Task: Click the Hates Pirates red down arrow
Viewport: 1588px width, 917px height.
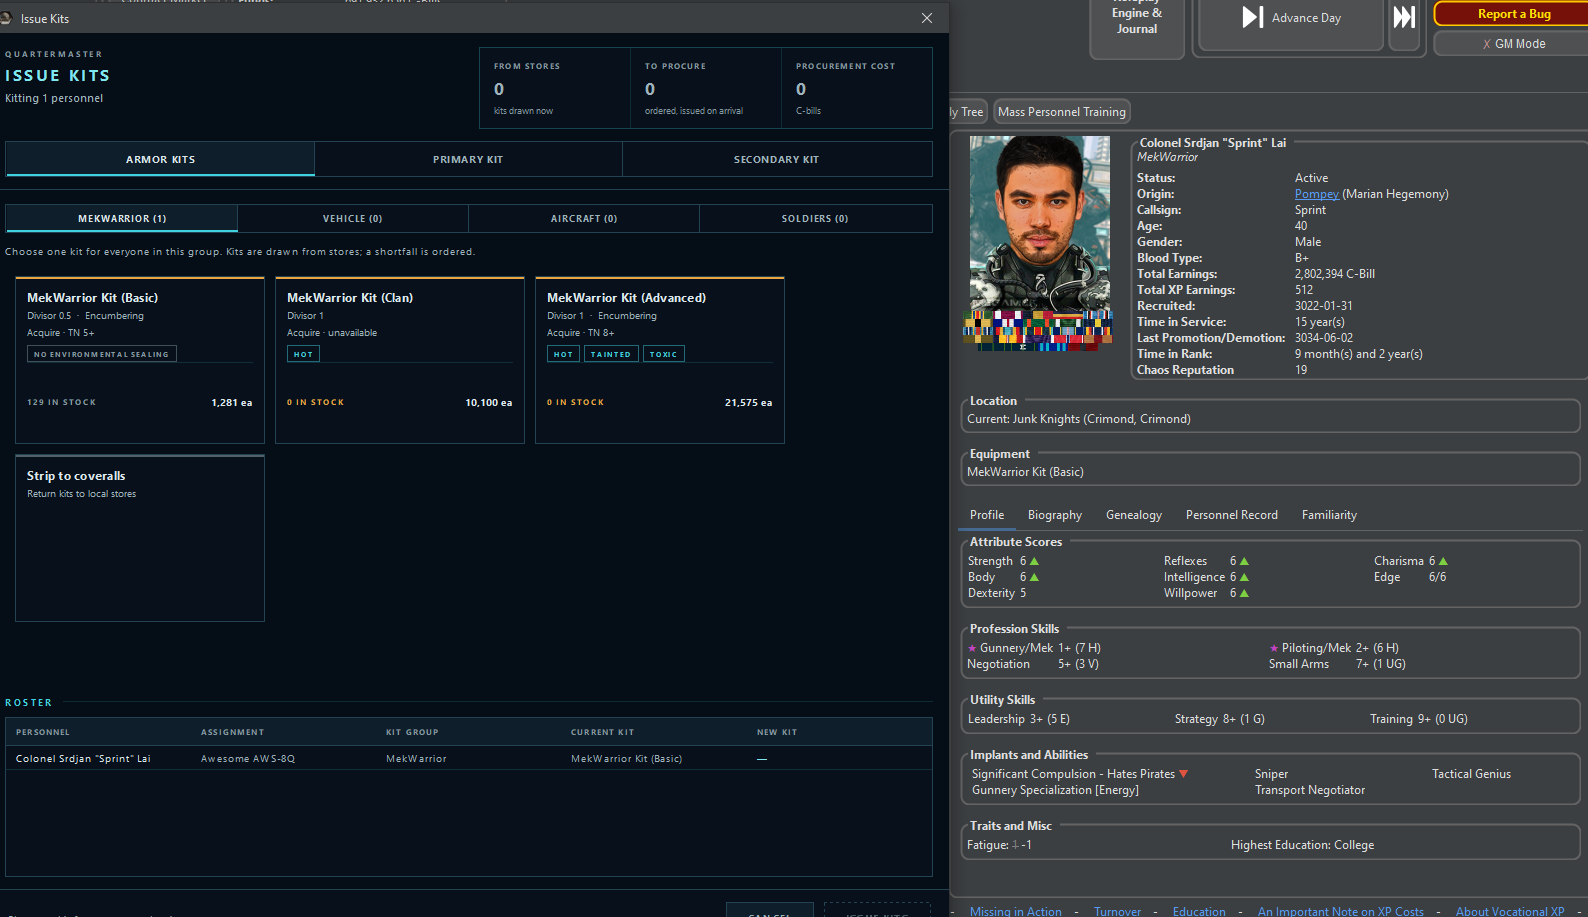Action: point(1184,774)
